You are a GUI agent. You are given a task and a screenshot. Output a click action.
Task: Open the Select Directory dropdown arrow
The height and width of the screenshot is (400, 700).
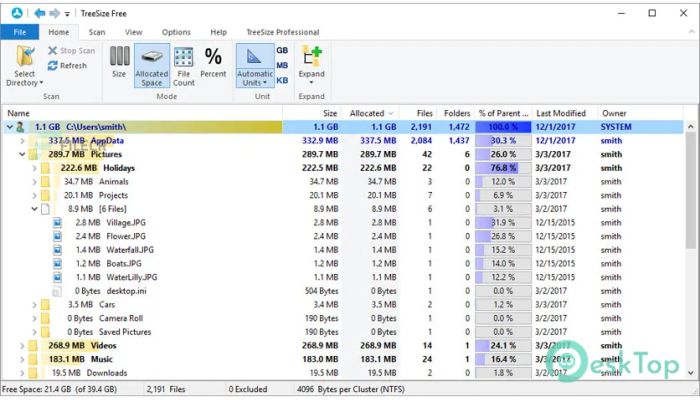pyautogui.click(x=41, y=83)
